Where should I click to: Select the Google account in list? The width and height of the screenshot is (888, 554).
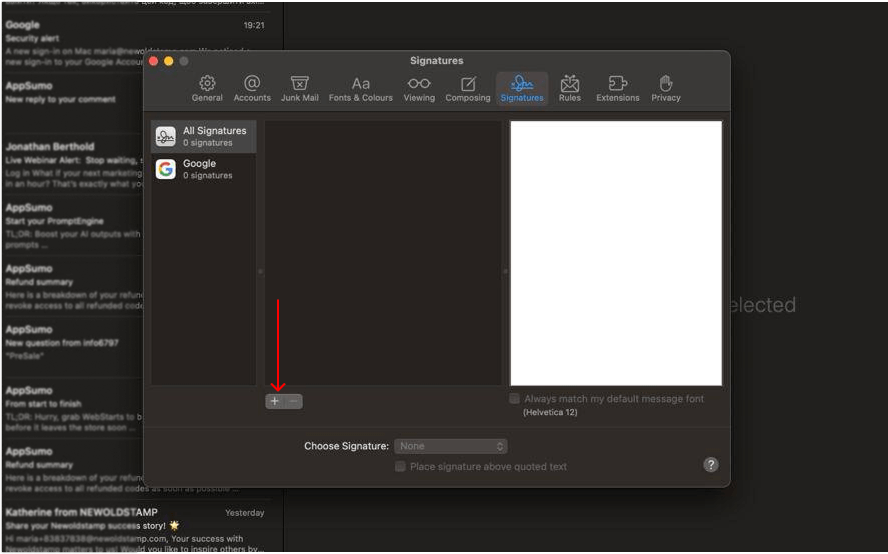[x=204, y=169]
